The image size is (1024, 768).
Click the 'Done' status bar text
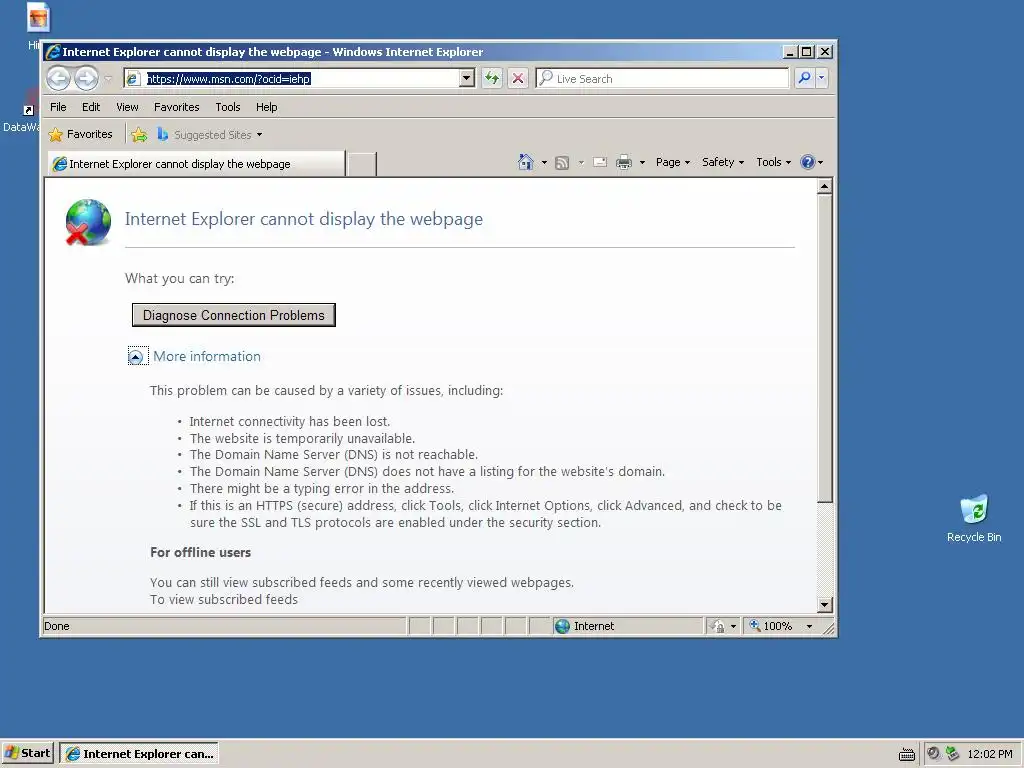point(57,626)
